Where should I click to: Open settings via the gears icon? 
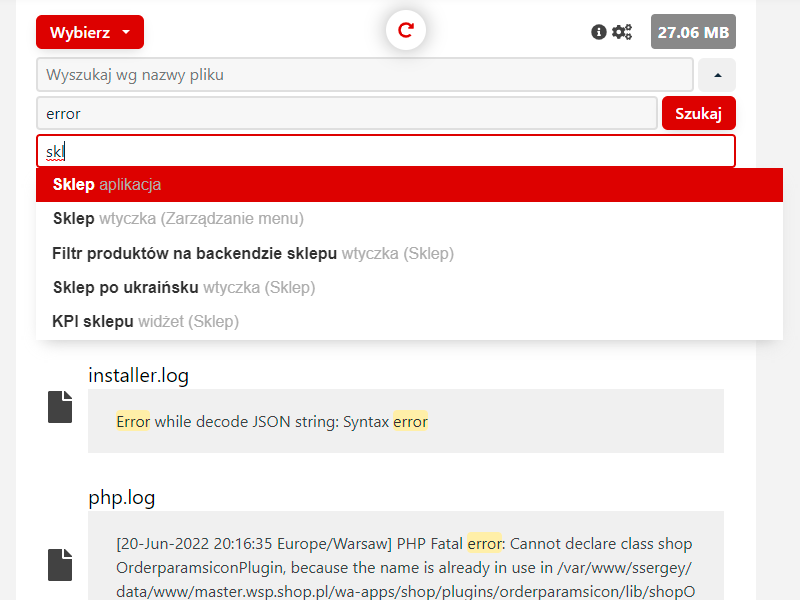[622, 32]
